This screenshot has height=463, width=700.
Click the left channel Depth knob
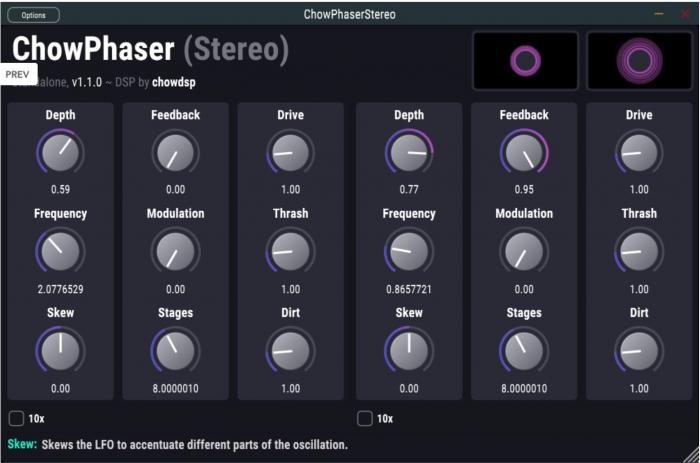60,153
